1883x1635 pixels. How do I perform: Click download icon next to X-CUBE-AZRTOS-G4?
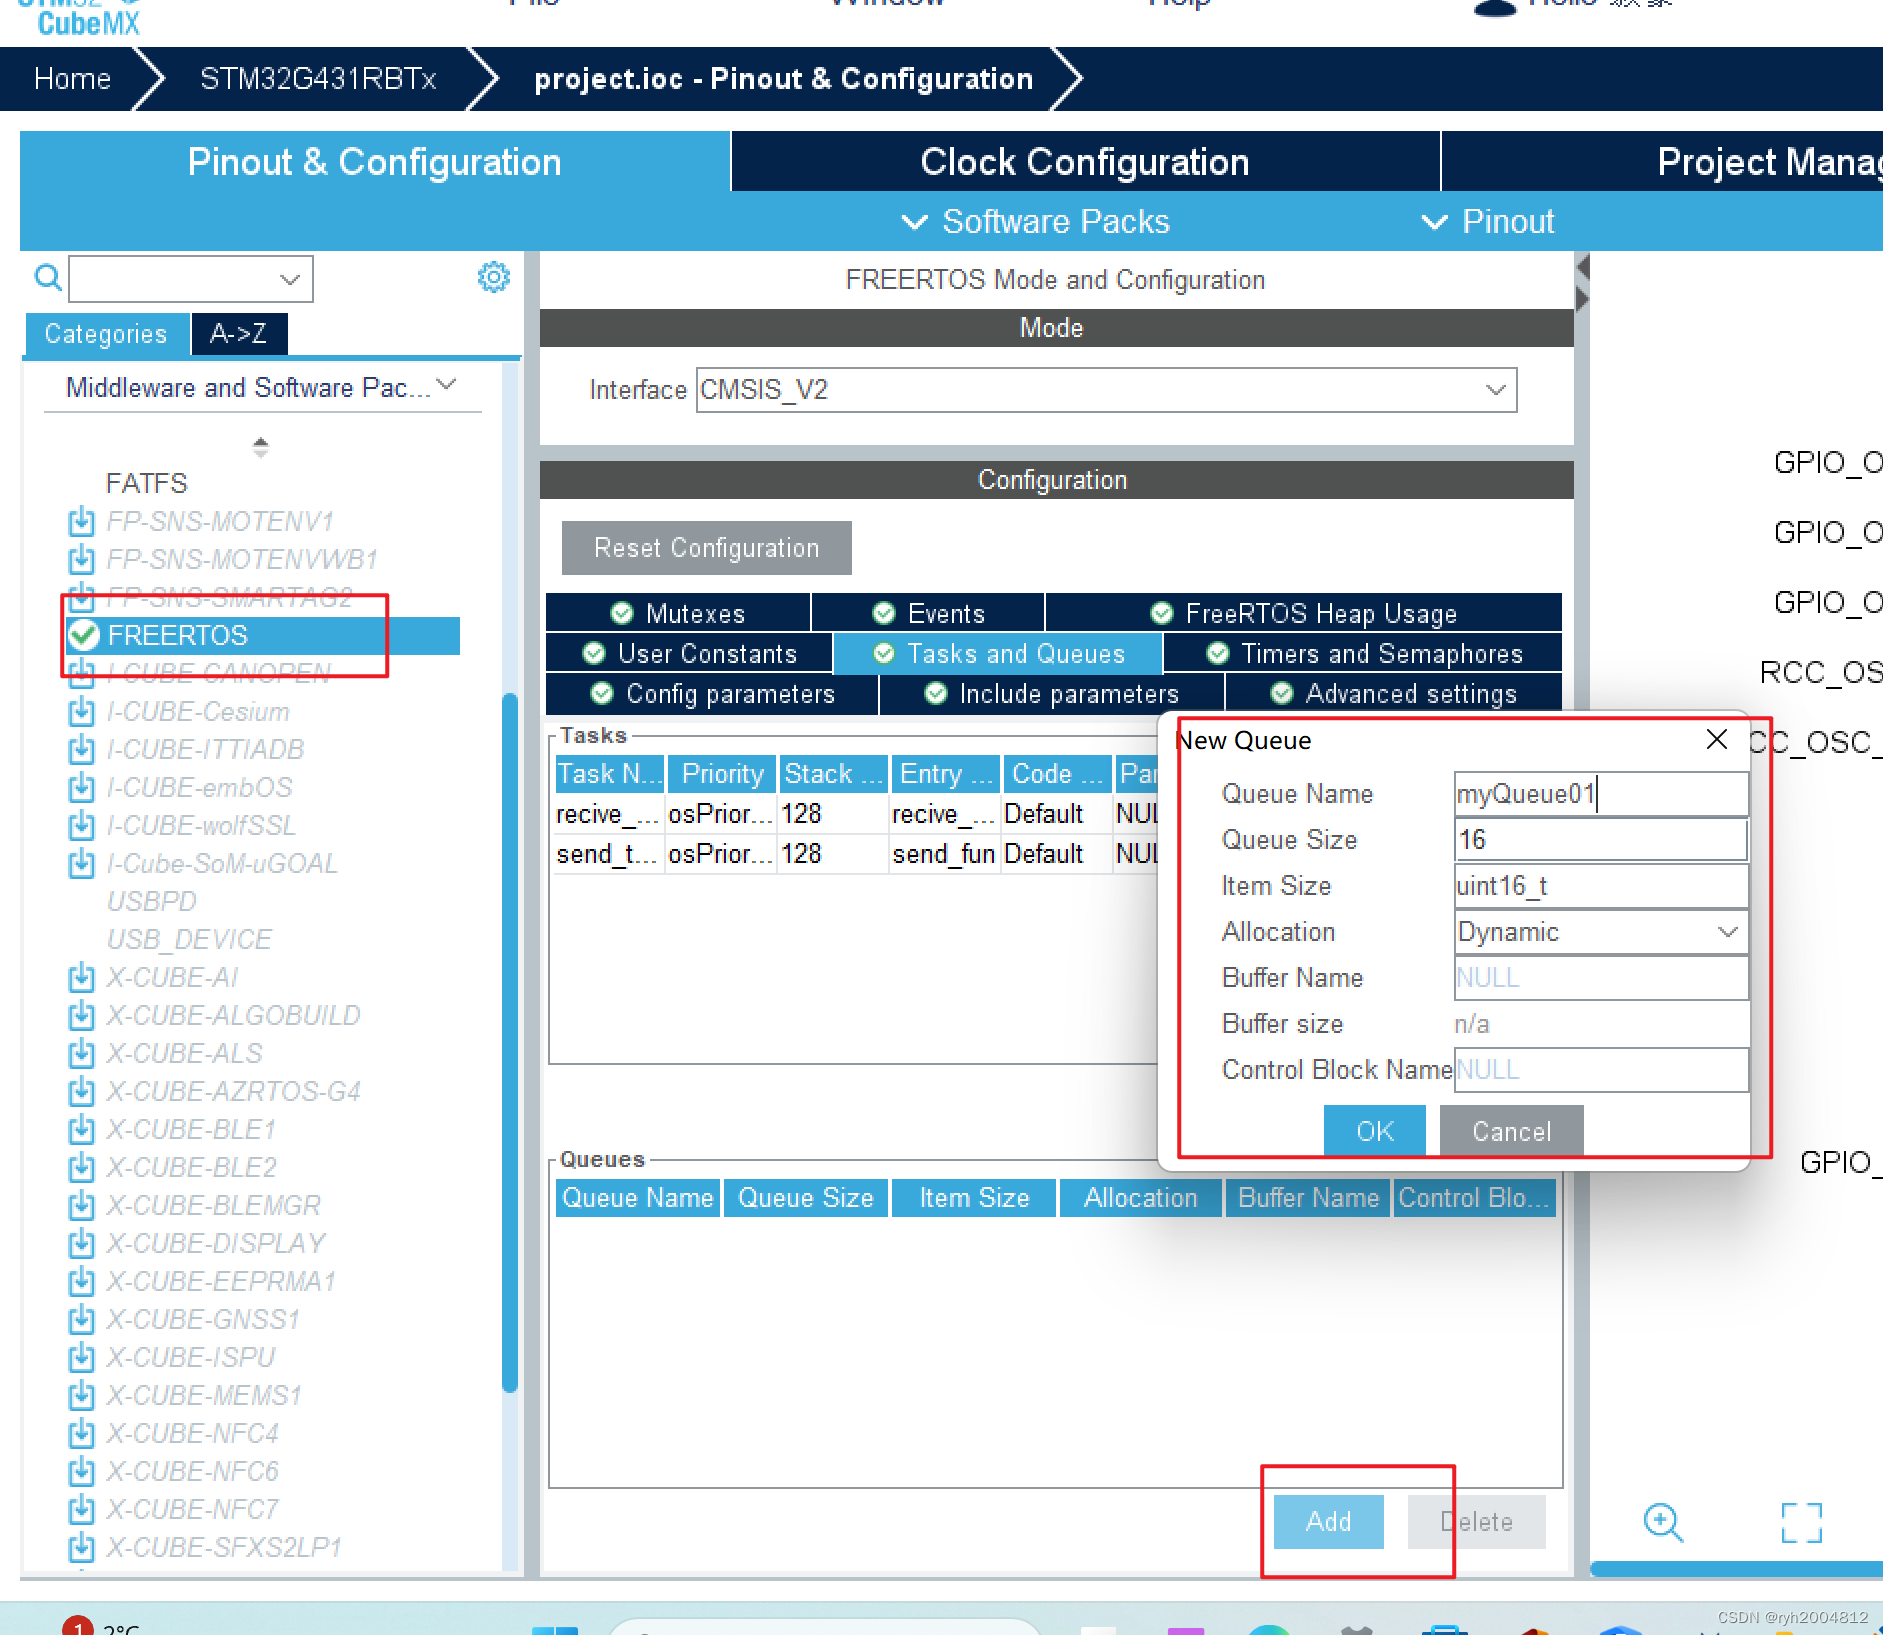(x=81, y=1091)
